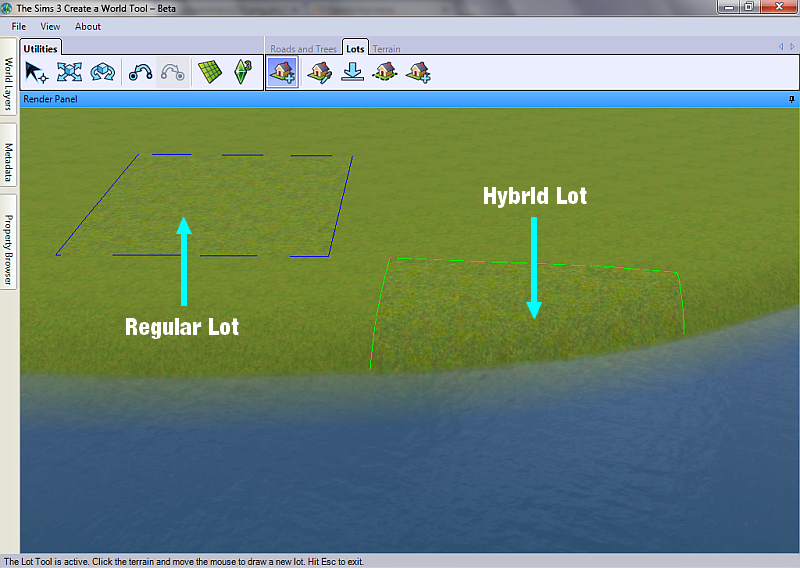
Task: Toggle the green grid display icon
Action: tap(209, 72)
